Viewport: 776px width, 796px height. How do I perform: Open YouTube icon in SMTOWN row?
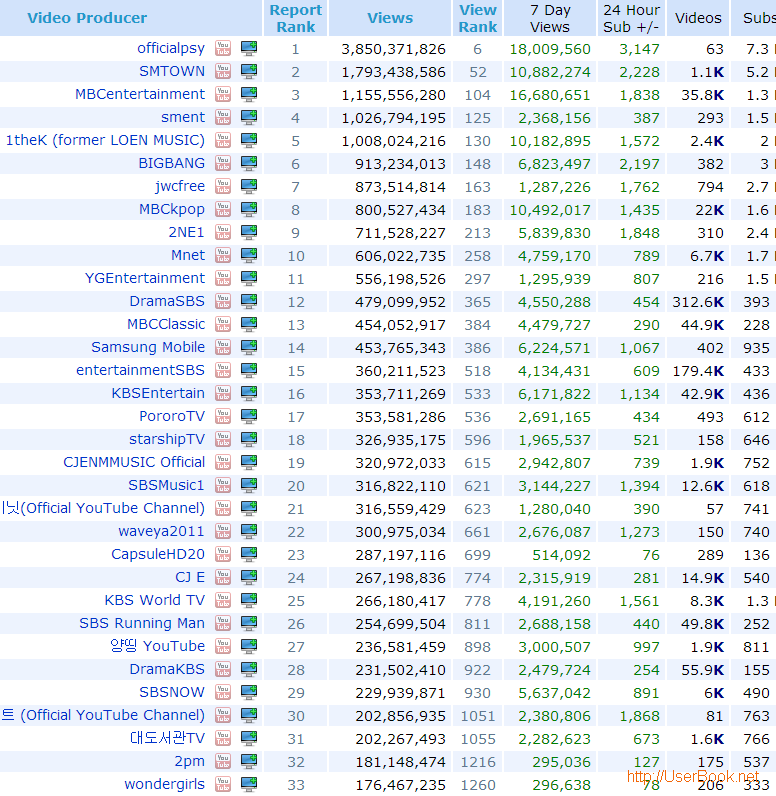223,71
